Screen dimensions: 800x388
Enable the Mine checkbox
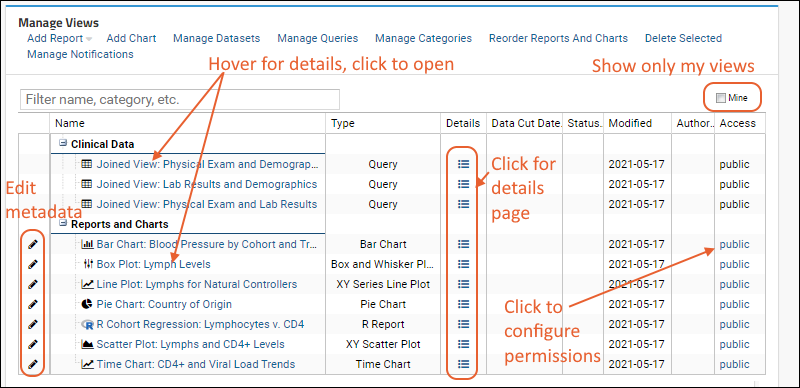click(x=720, y=98)
